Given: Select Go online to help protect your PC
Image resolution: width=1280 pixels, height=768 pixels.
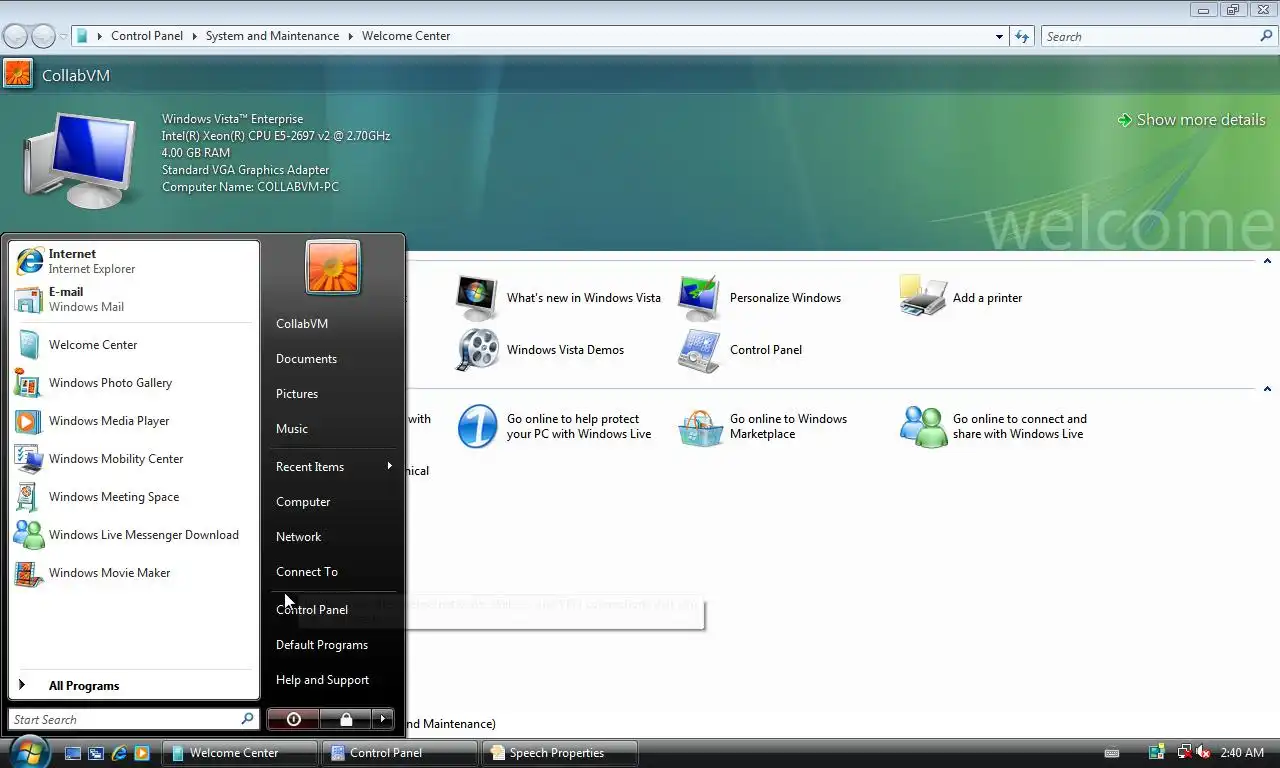Looking at the screenshot, I should (x=555, y=427).
